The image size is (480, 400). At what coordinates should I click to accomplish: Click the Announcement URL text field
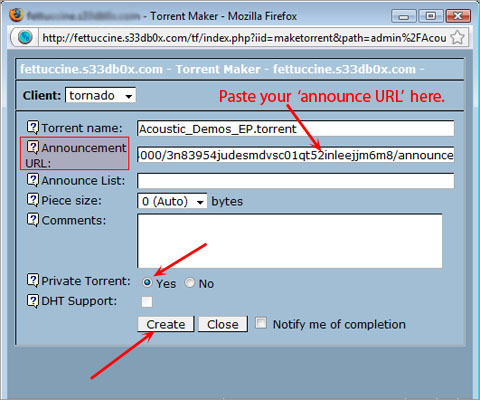[x=296, y=155]
